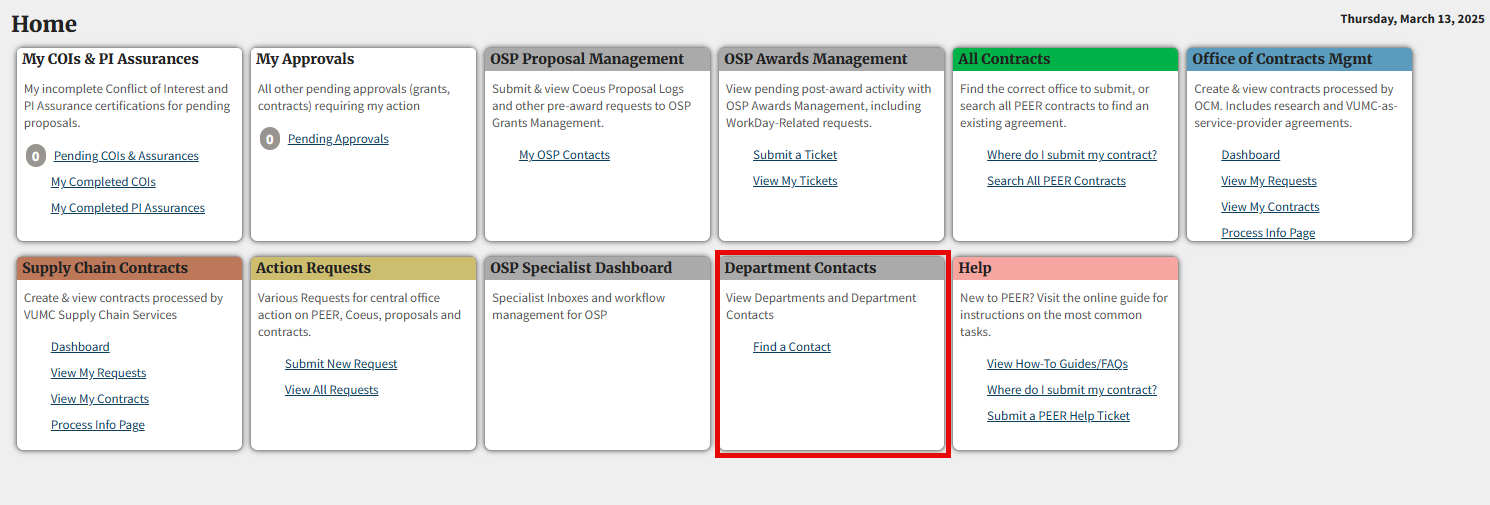
Task: Click the My COIs & PI Assurances header
Action: [x=130, y=59]
